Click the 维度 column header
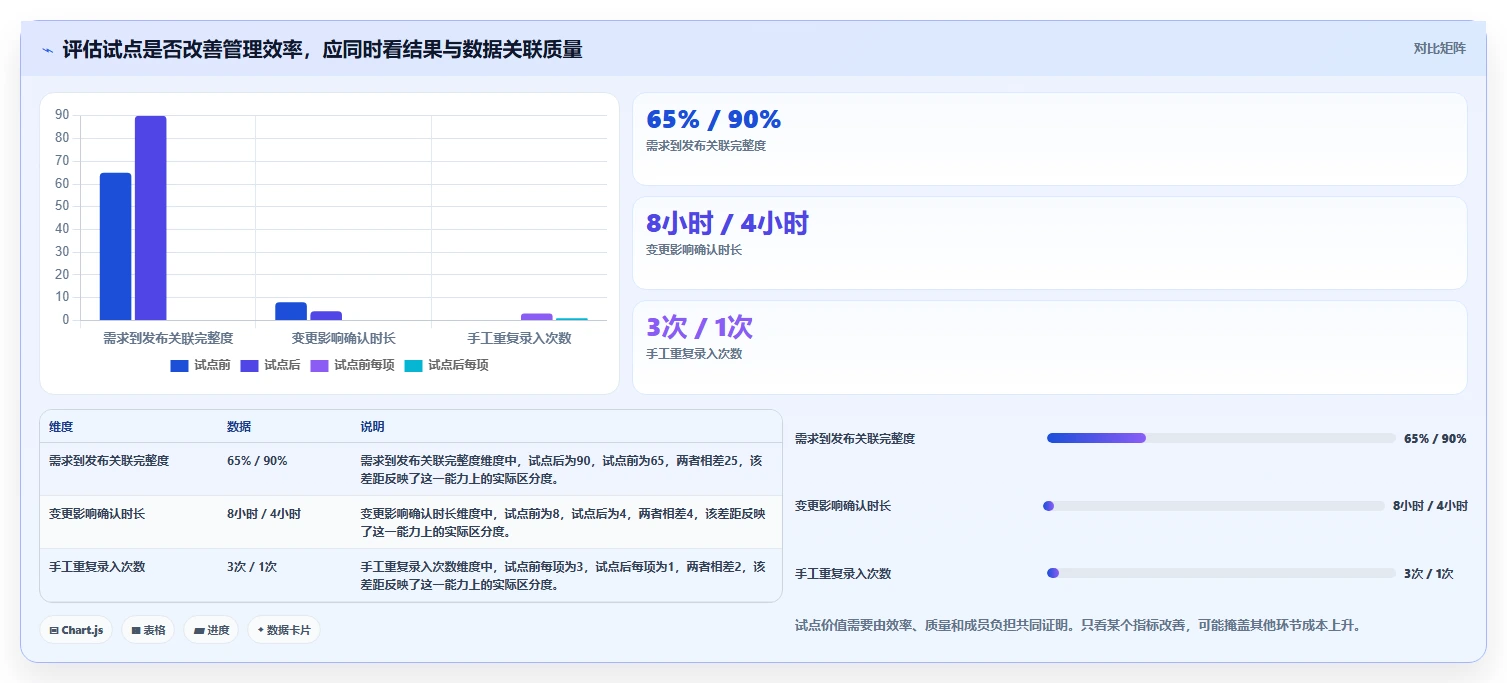1507x683 pixels. [61, 427]
